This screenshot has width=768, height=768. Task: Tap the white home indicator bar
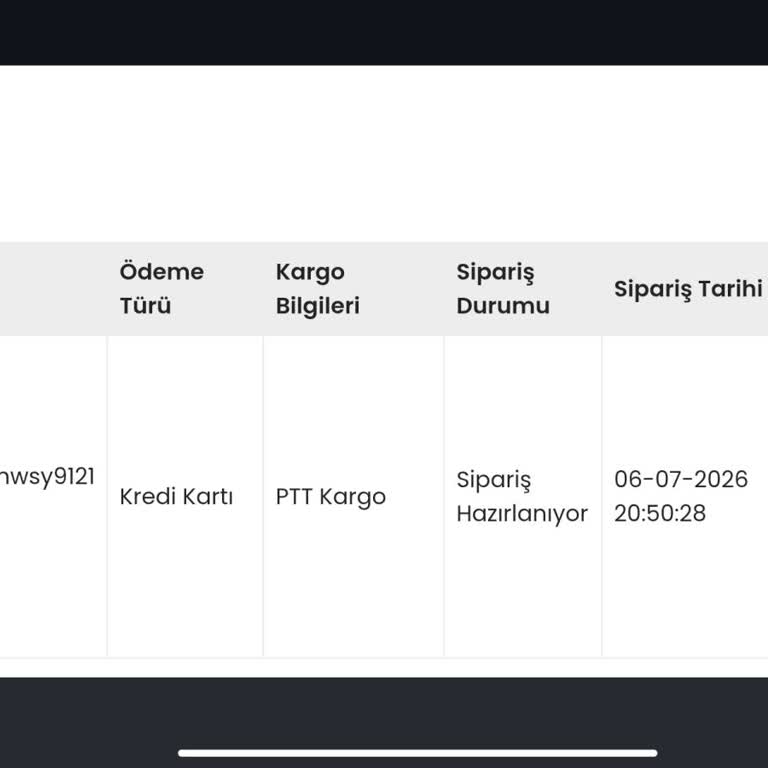[x=417, y=753]
